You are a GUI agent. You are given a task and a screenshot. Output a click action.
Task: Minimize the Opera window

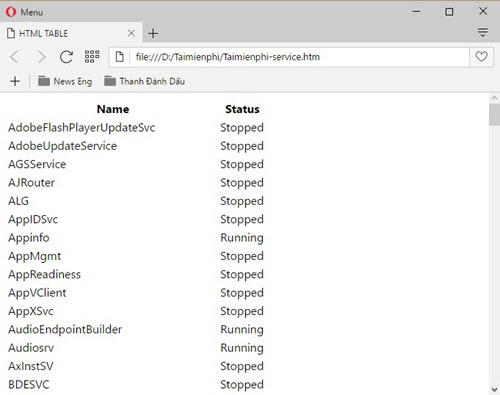[416, 12]
